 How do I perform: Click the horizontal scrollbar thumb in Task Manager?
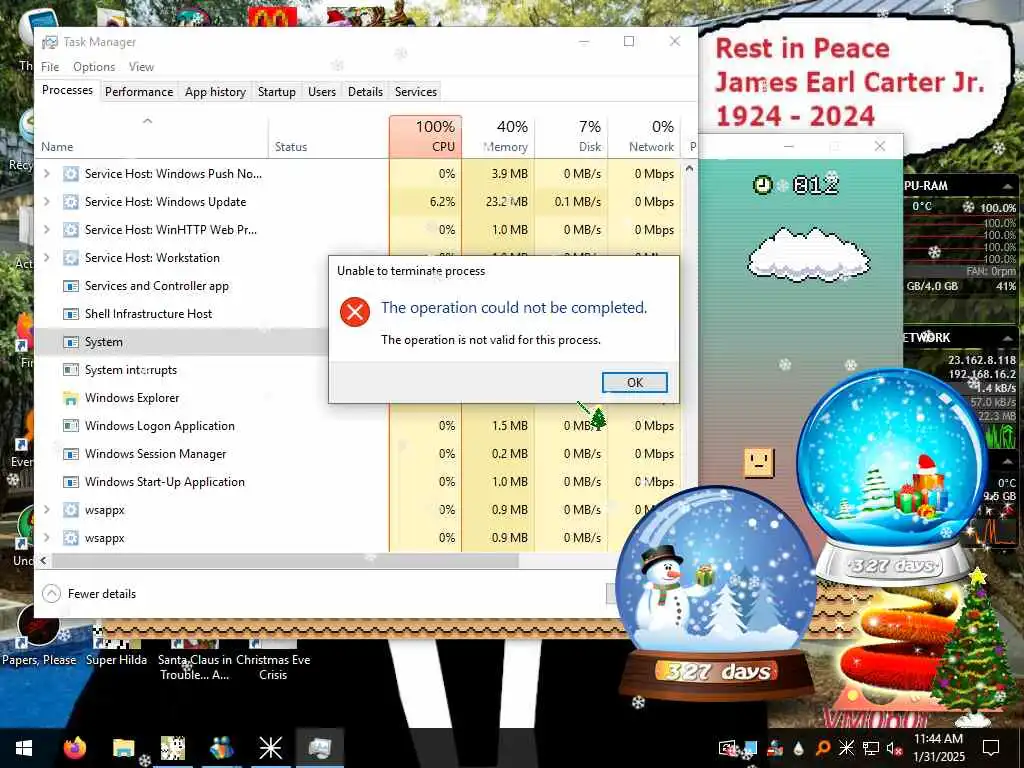(x=285, y=560)
